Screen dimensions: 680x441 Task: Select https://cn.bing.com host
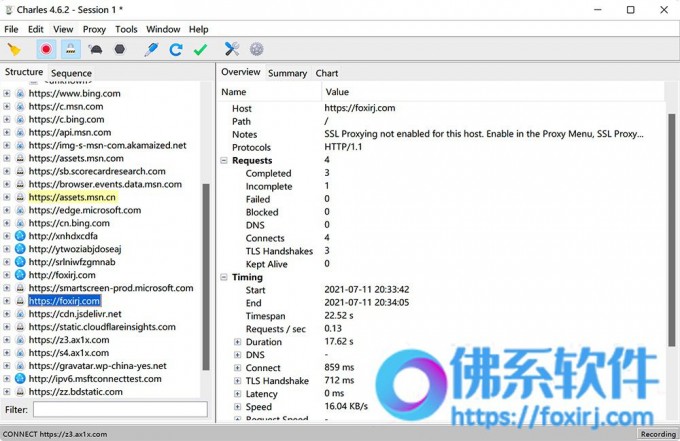click(69, 223)
